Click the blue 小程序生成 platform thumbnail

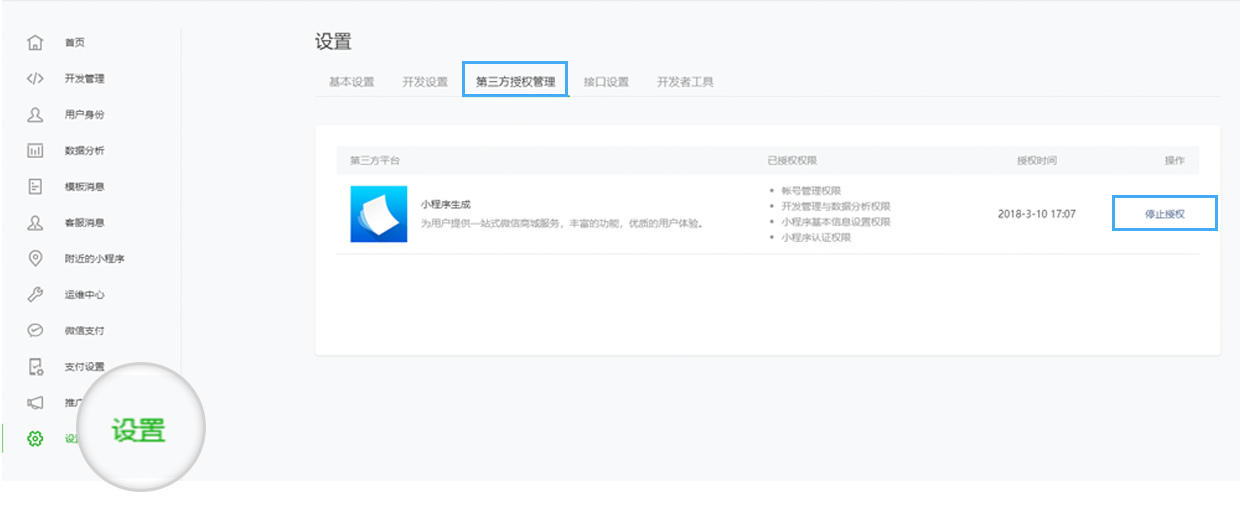coord(378,214)
